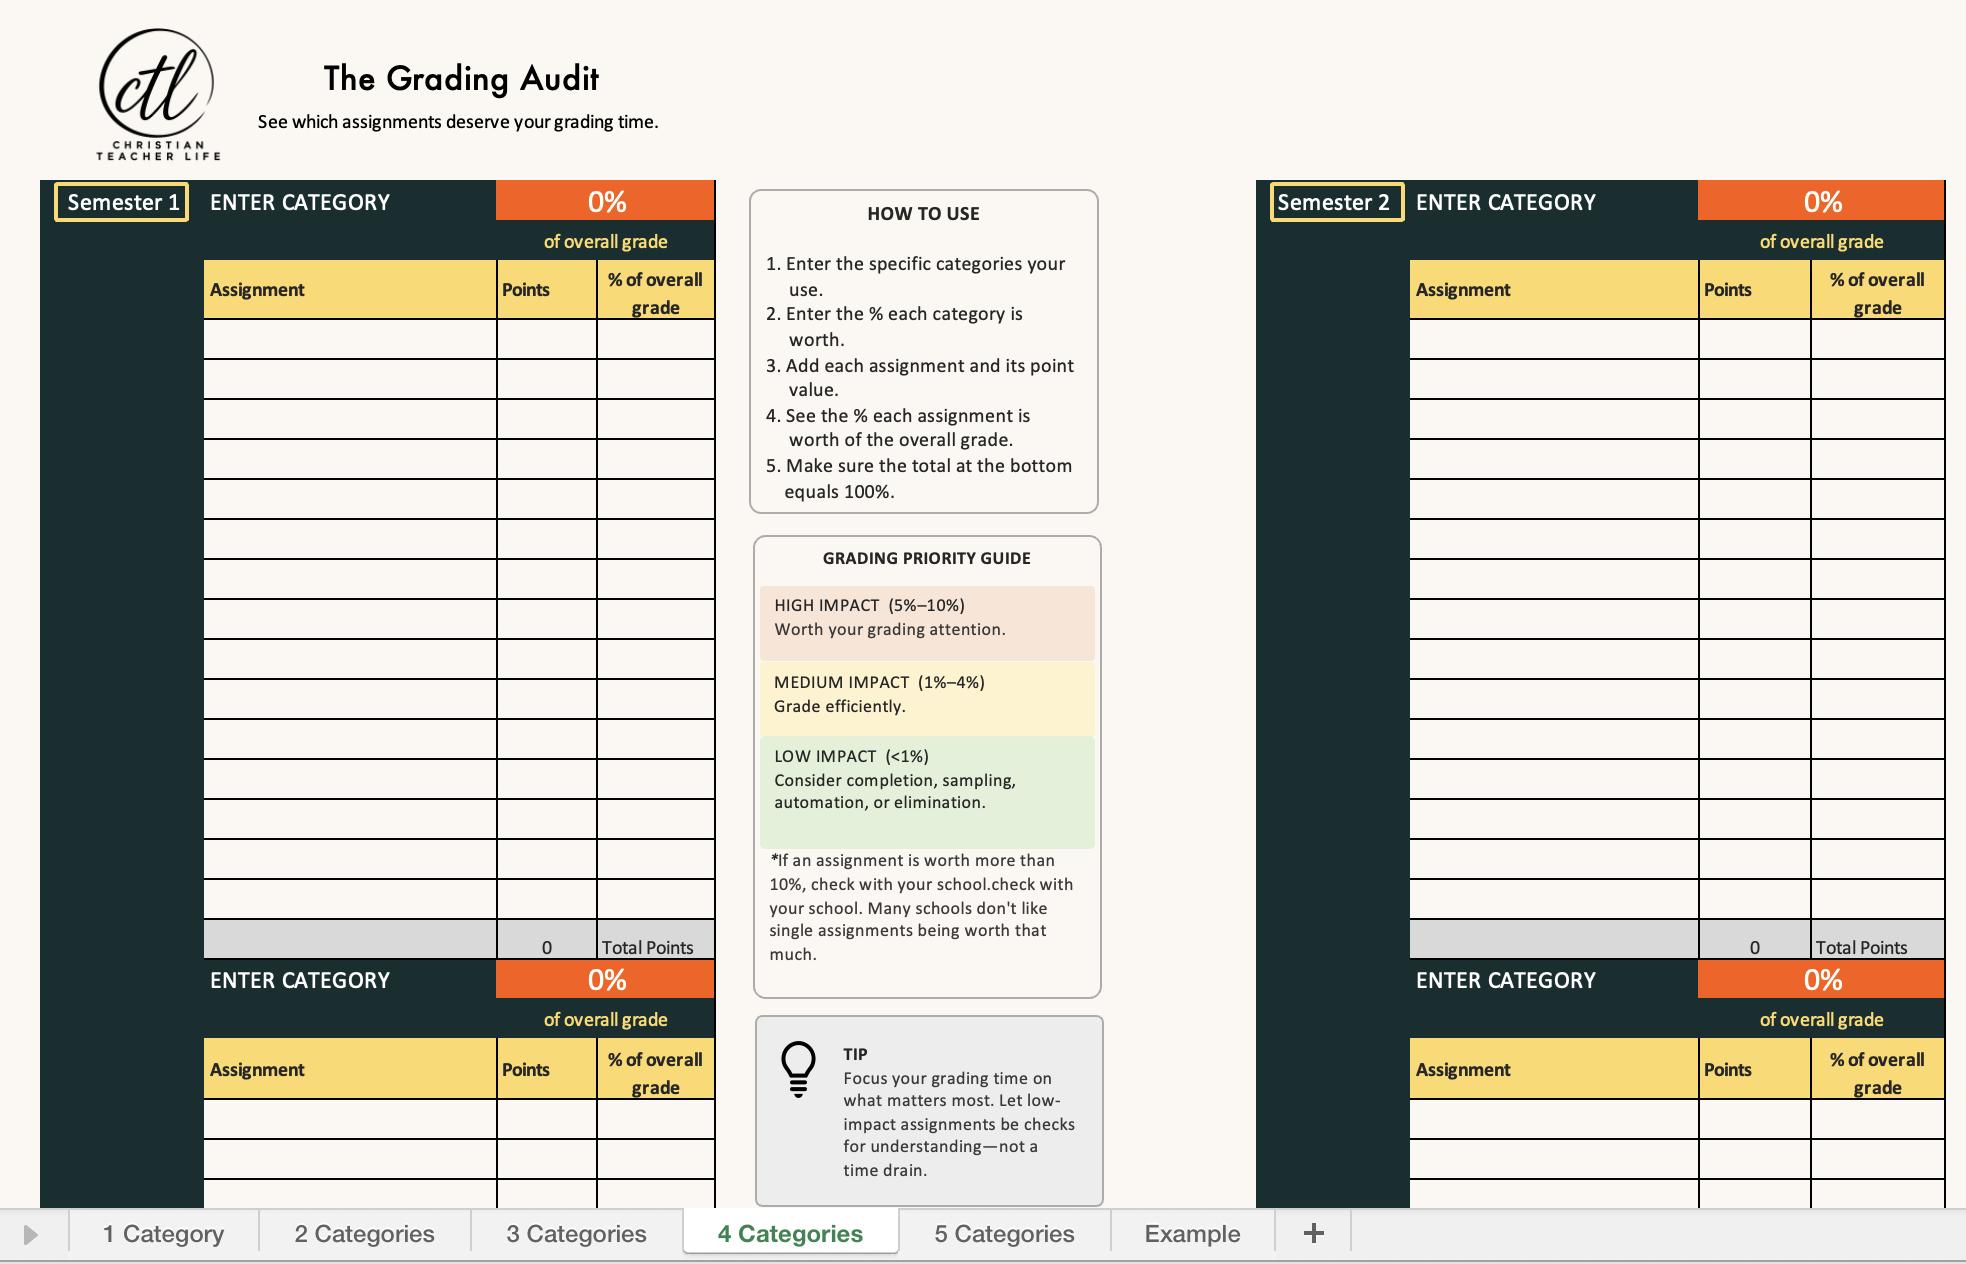
Task: Click Semester 1 top 'of overall grade' label
Action: [x=605, y=241]
